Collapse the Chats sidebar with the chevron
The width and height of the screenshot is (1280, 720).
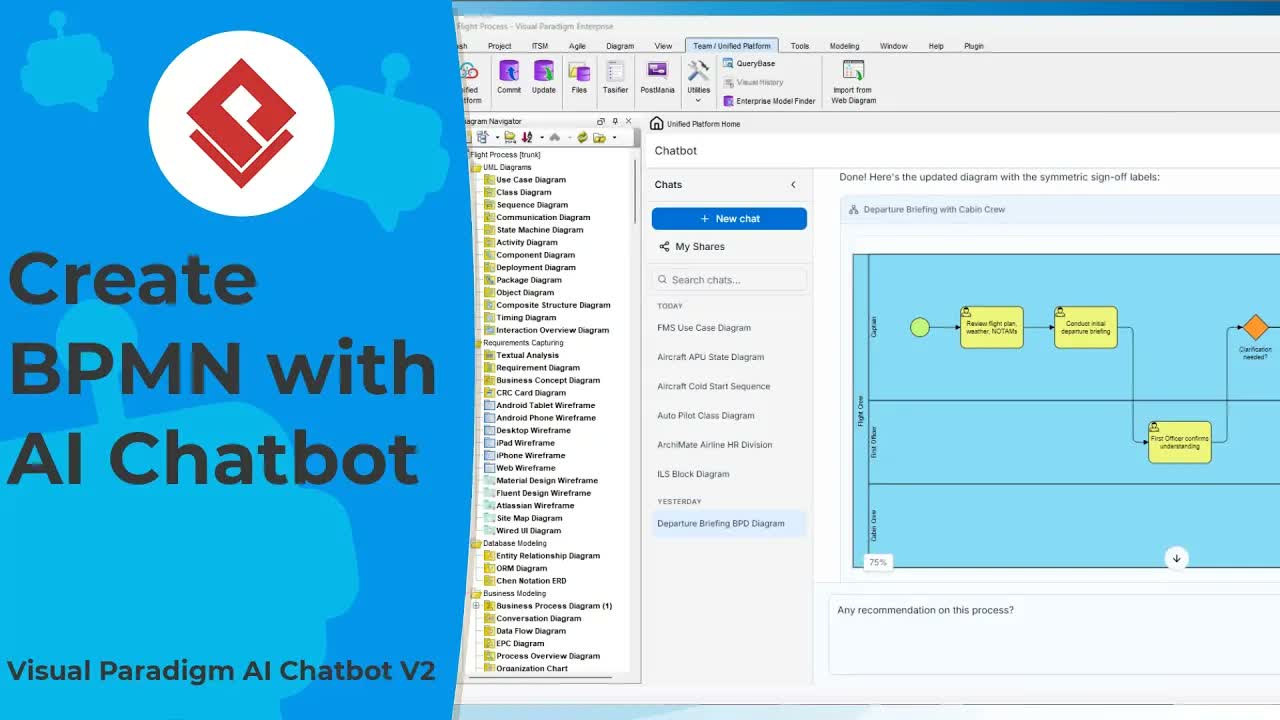pos(794,185)
